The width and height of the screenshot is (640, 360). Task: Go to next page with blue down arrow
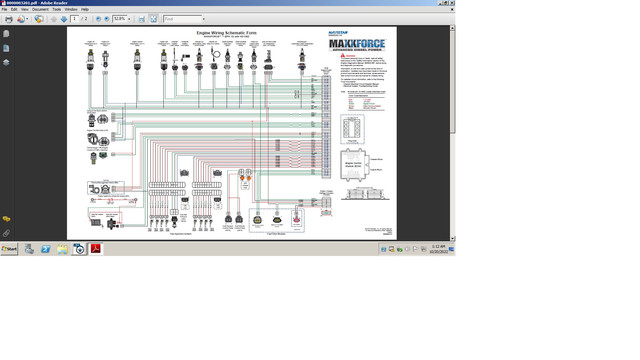tap(64, 19)
